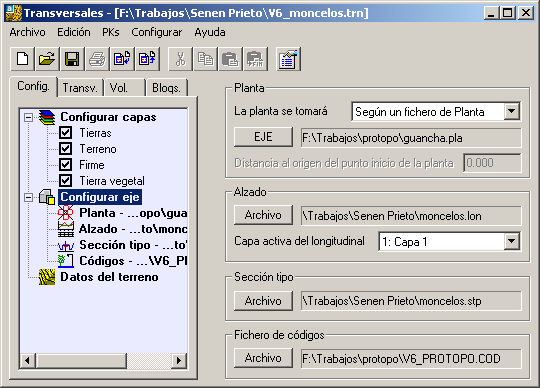Click the stacked layers icon of Configurar capas
The width and height of the screenshot is (540, 388).
(47, 117)
